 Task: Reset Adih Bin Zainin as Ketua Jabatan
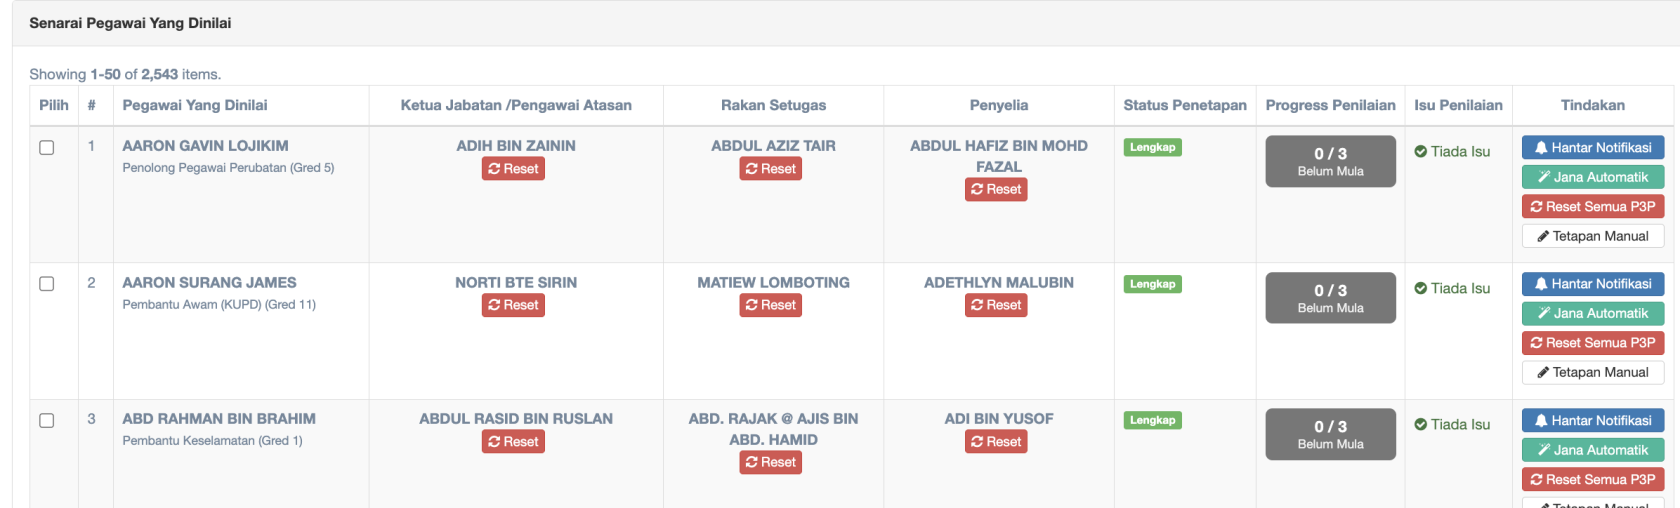(513, 169)
